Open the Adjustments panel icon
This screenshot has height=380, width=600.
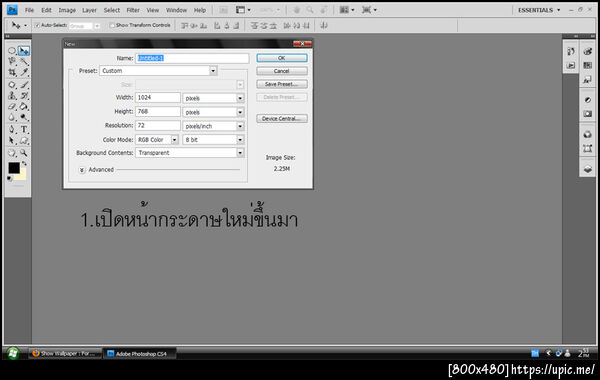(588, 100)
